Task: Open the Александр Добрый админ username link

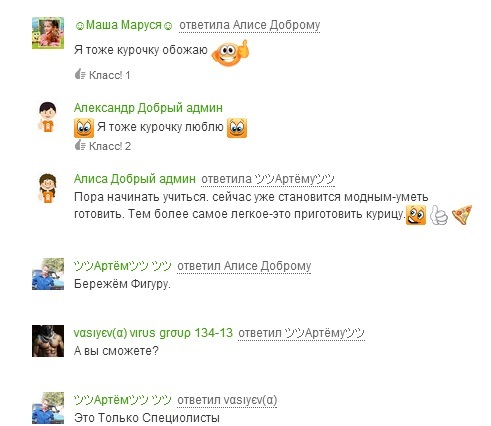Action: tap(148, 108)
